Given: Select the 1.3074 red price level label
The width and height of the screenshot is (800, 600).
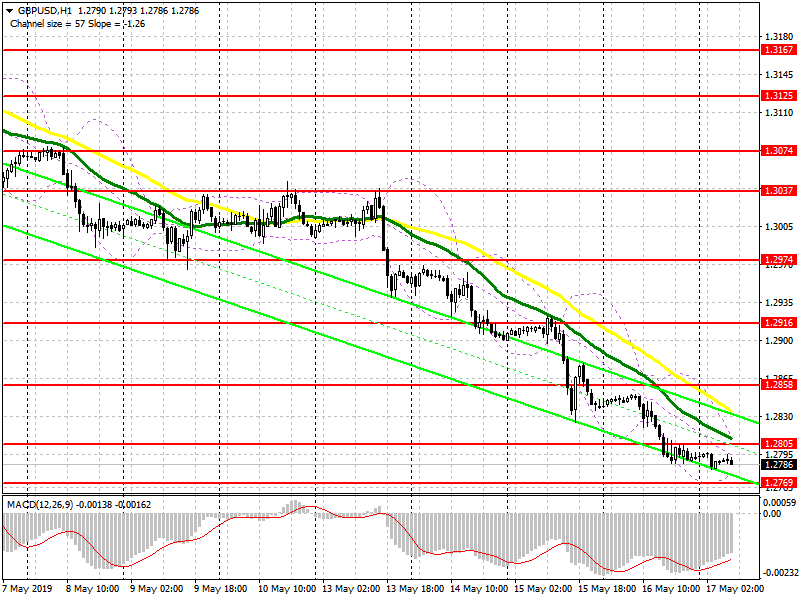Looking at the screenshot, I should [x=779, y=151].
